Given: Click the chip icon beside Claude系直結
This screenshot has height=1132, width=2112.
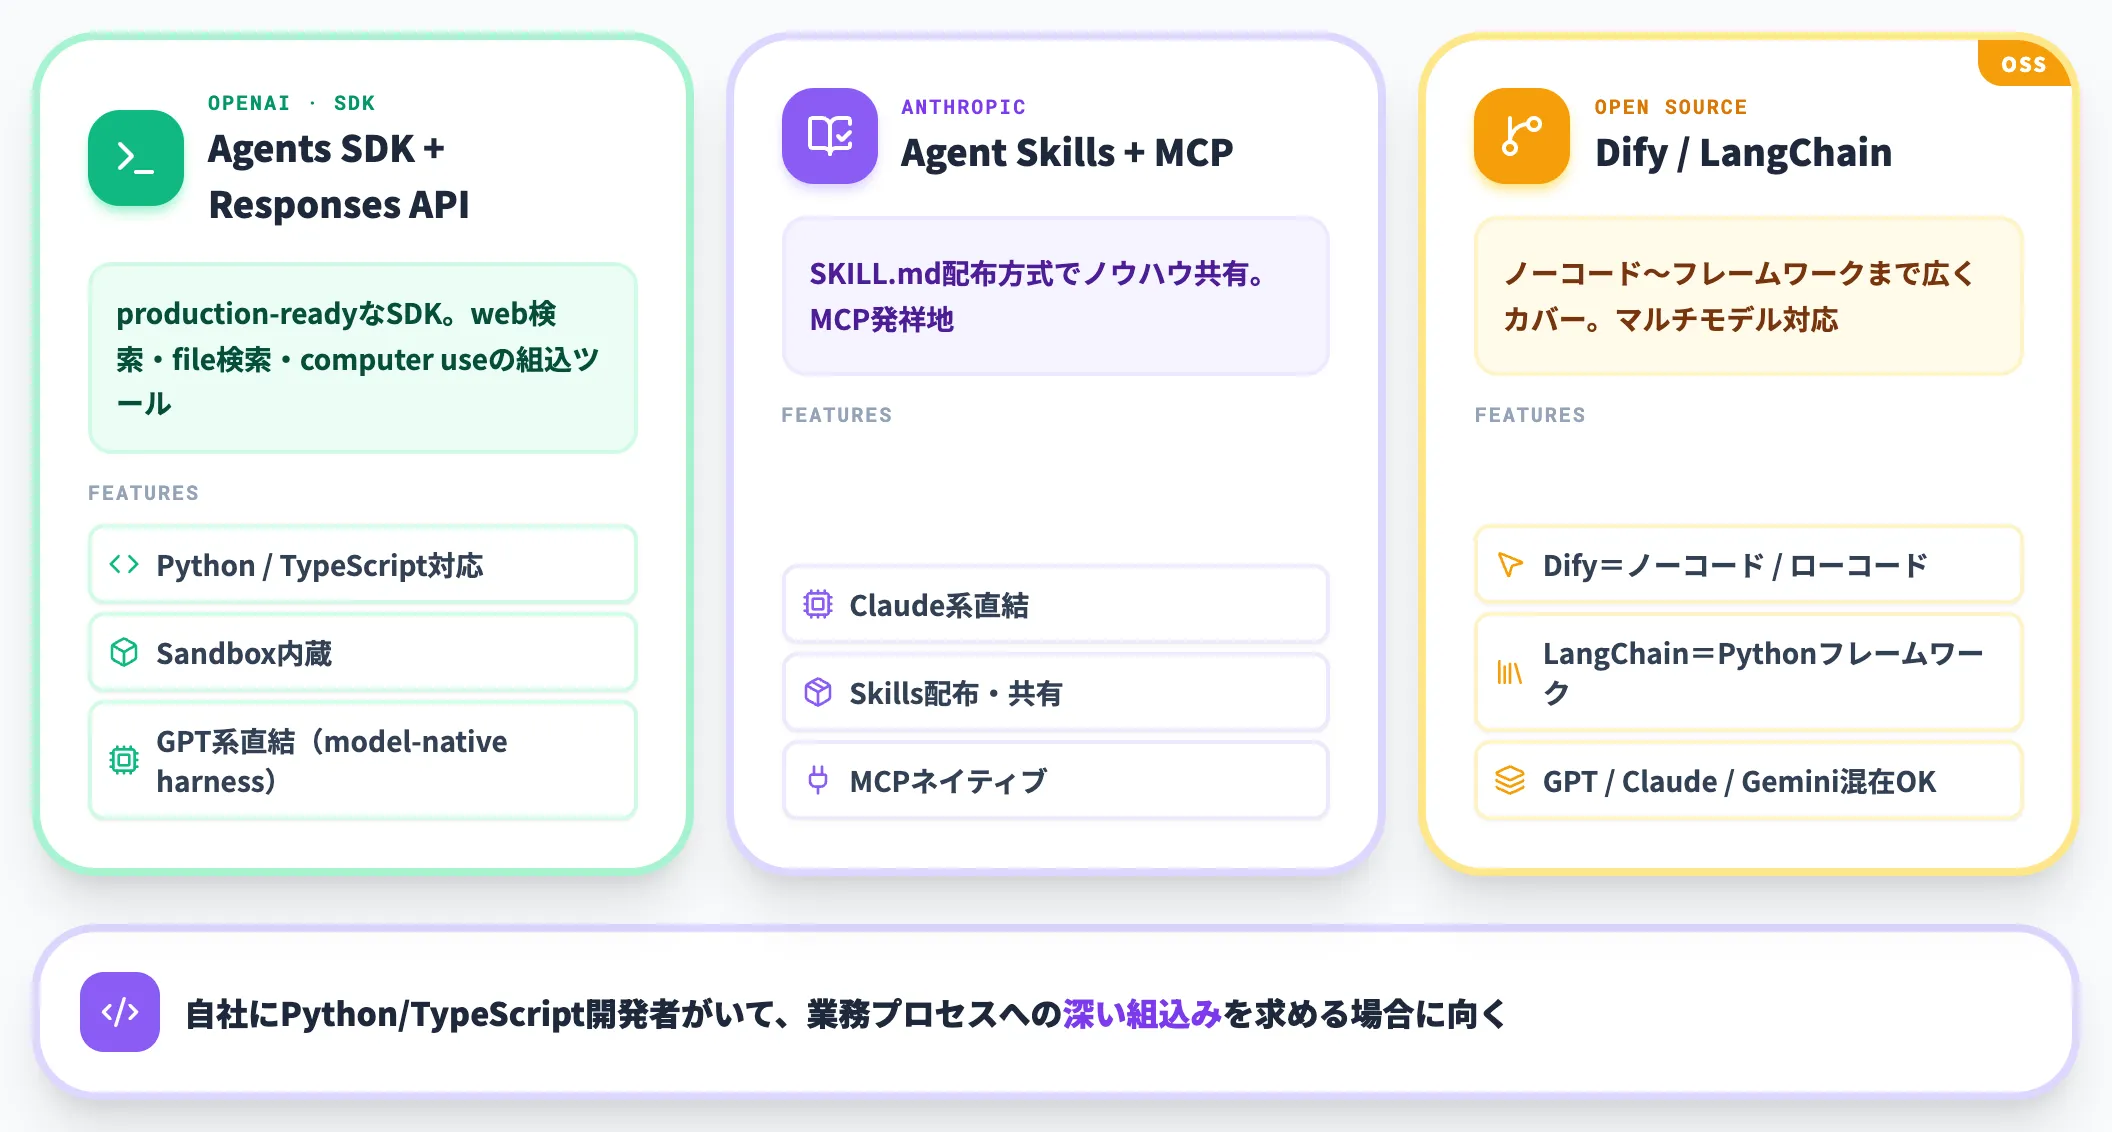Looking at the screenshot, I should click(x=818, y=604).
